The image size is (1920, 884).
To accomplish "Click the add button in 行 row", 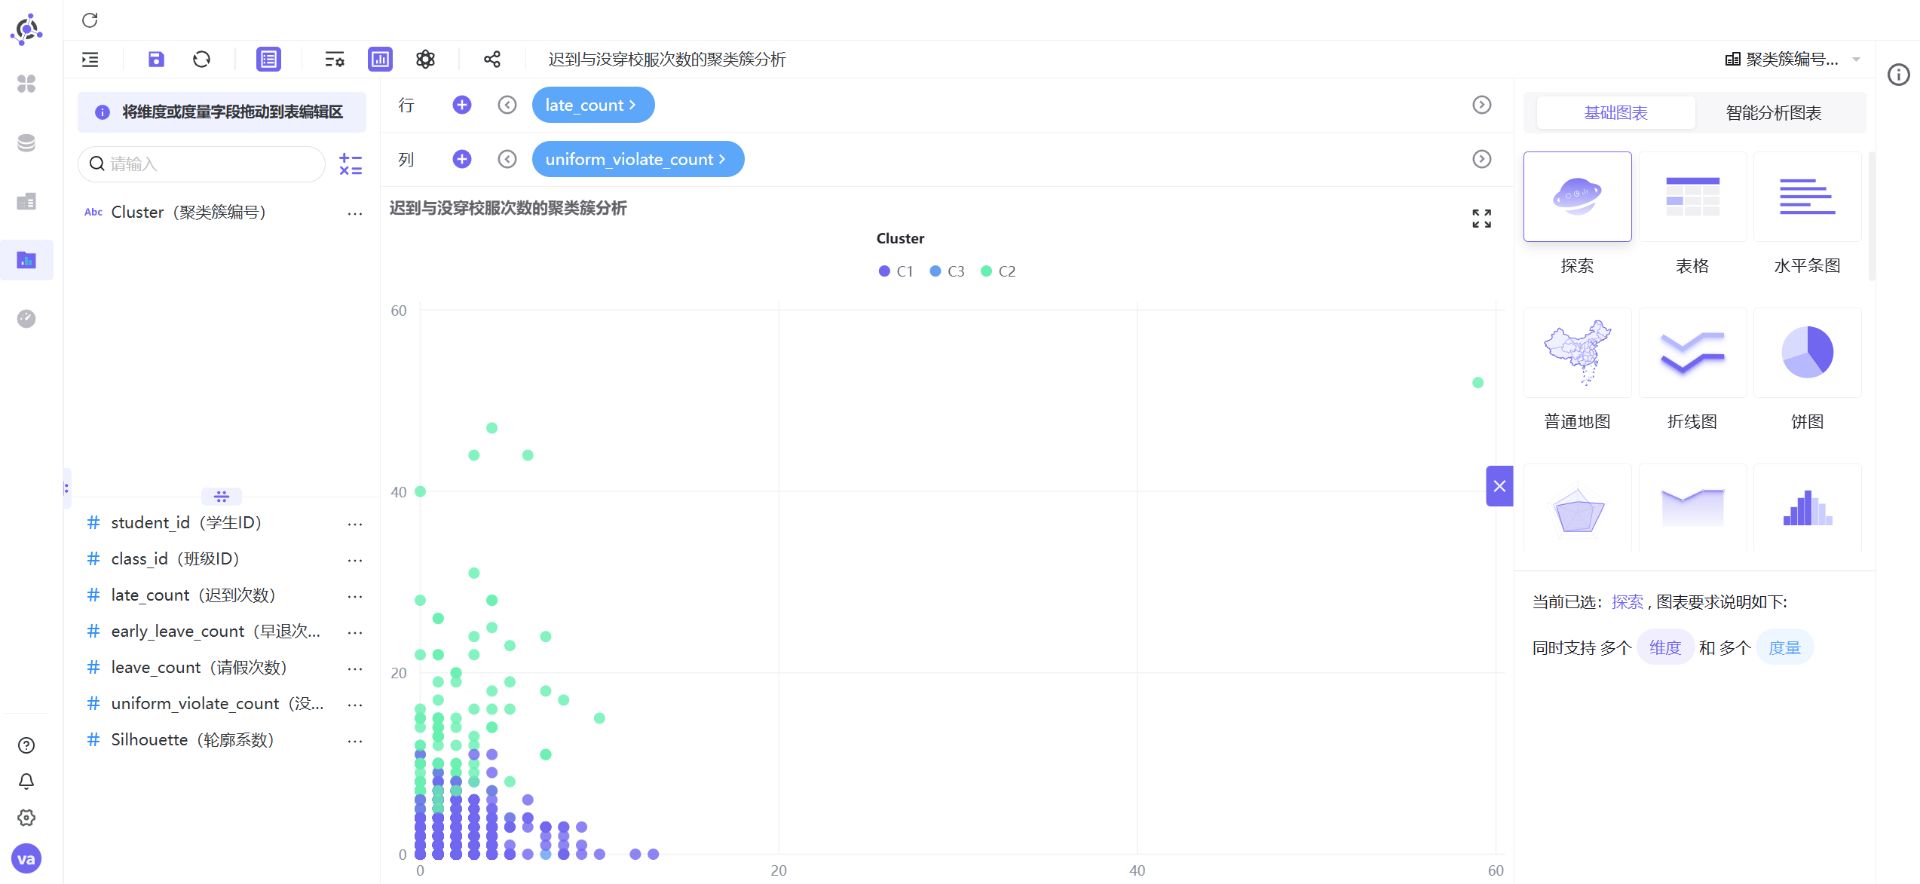I will 462,105.
